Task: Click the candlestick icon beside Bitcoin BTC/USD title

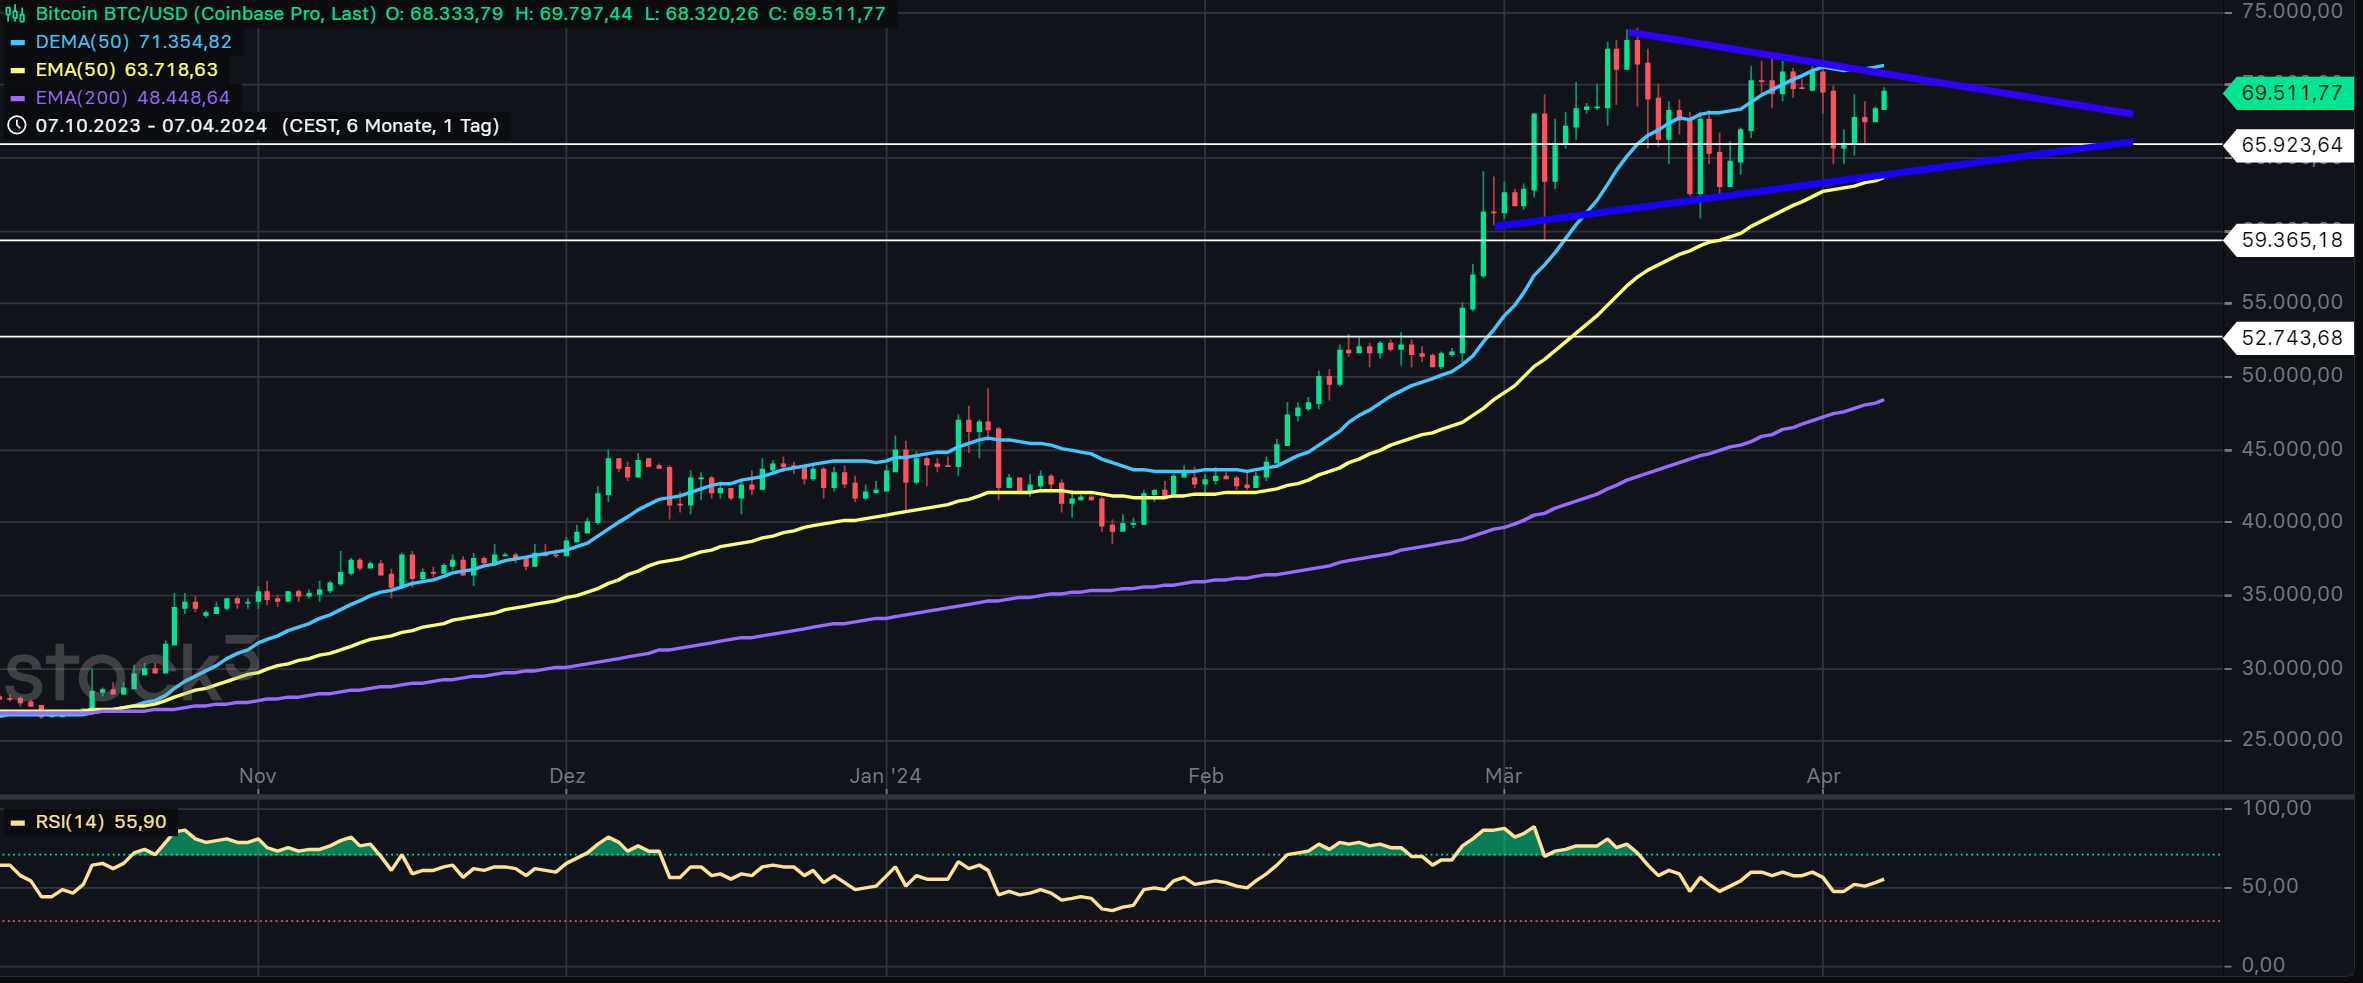Action: point(16,14)
